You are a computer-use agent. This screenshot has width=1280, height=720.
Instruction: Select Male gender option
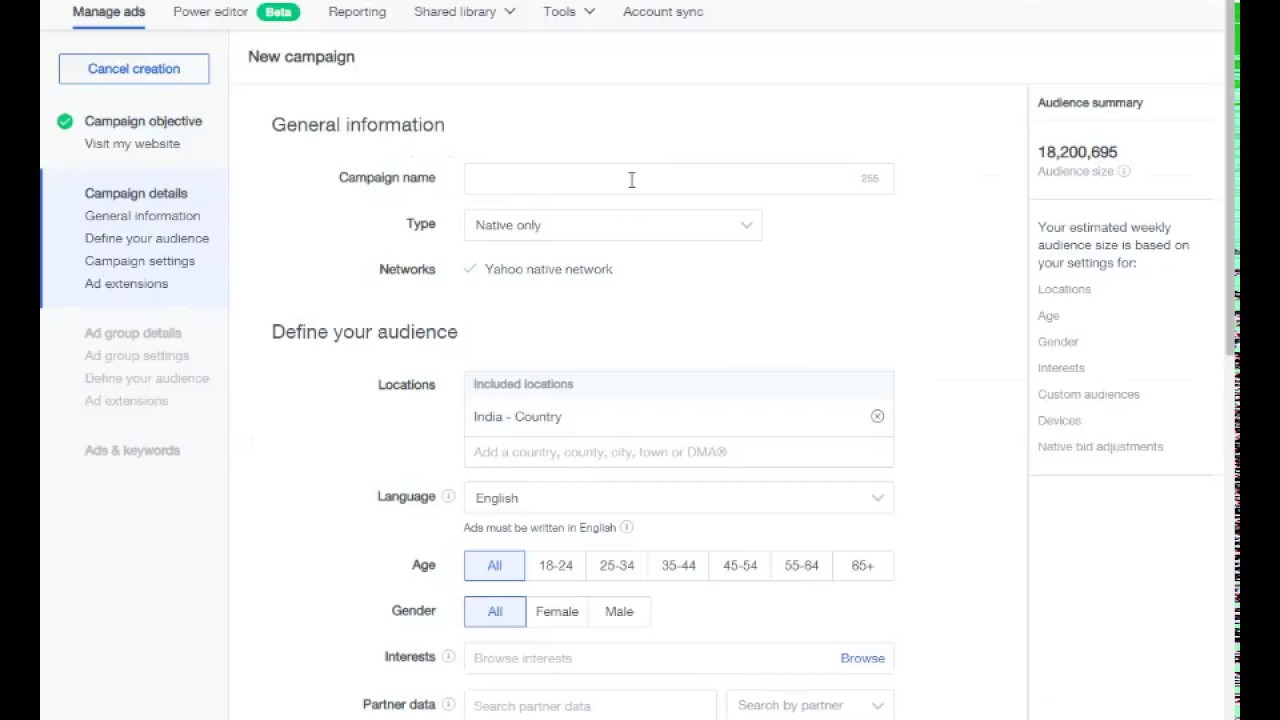click(619, 612)
